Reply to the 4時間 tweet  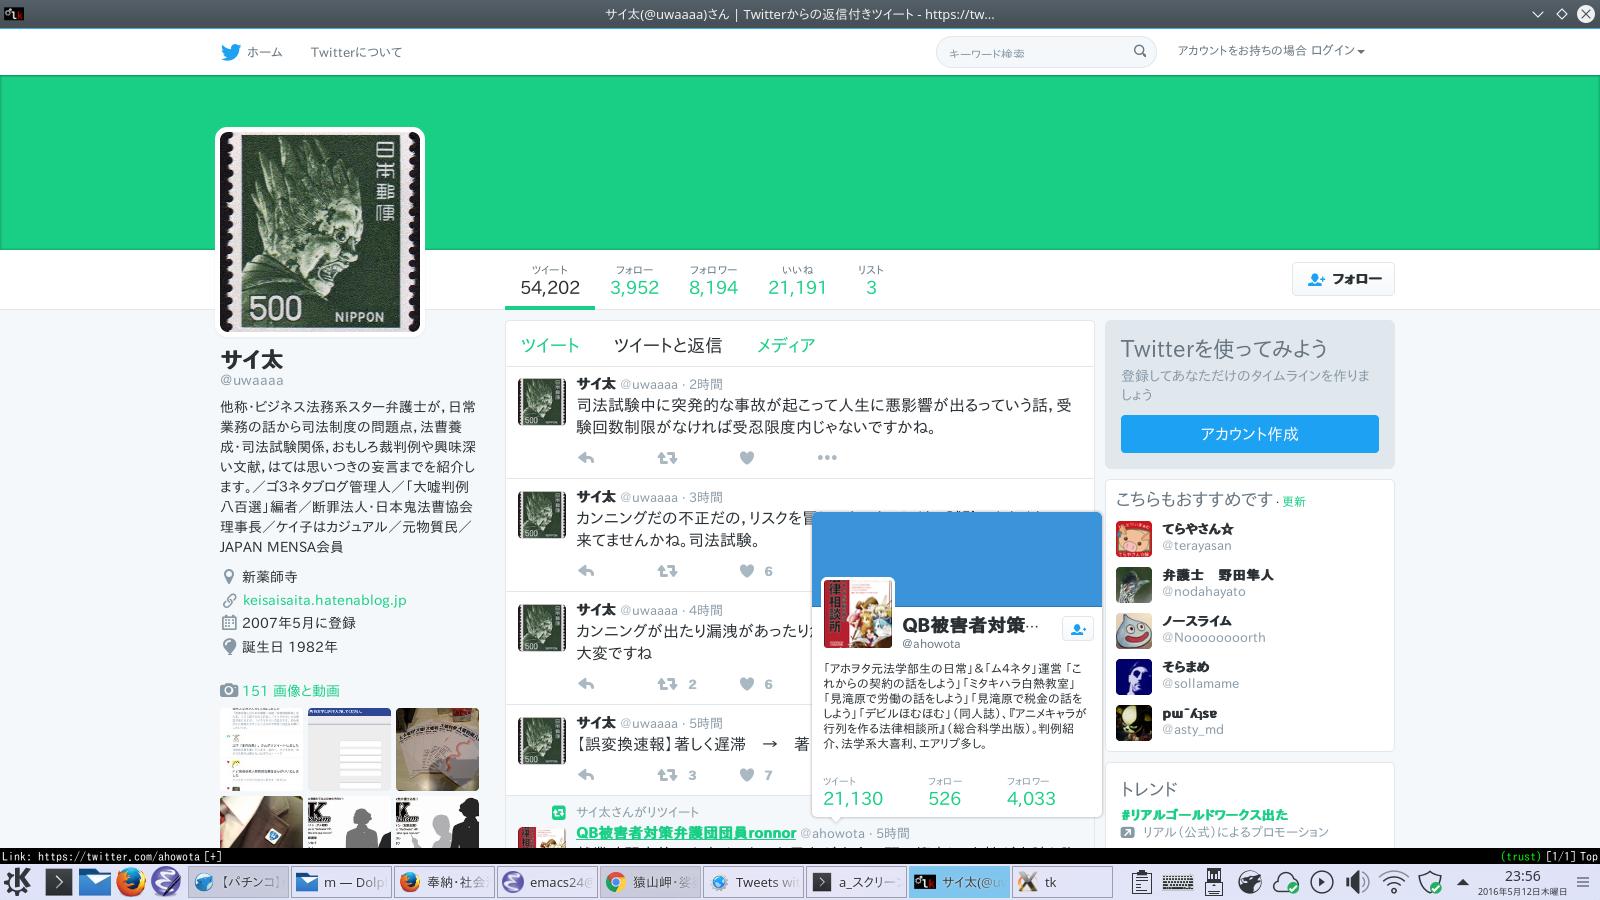click(x=586, y=684)
